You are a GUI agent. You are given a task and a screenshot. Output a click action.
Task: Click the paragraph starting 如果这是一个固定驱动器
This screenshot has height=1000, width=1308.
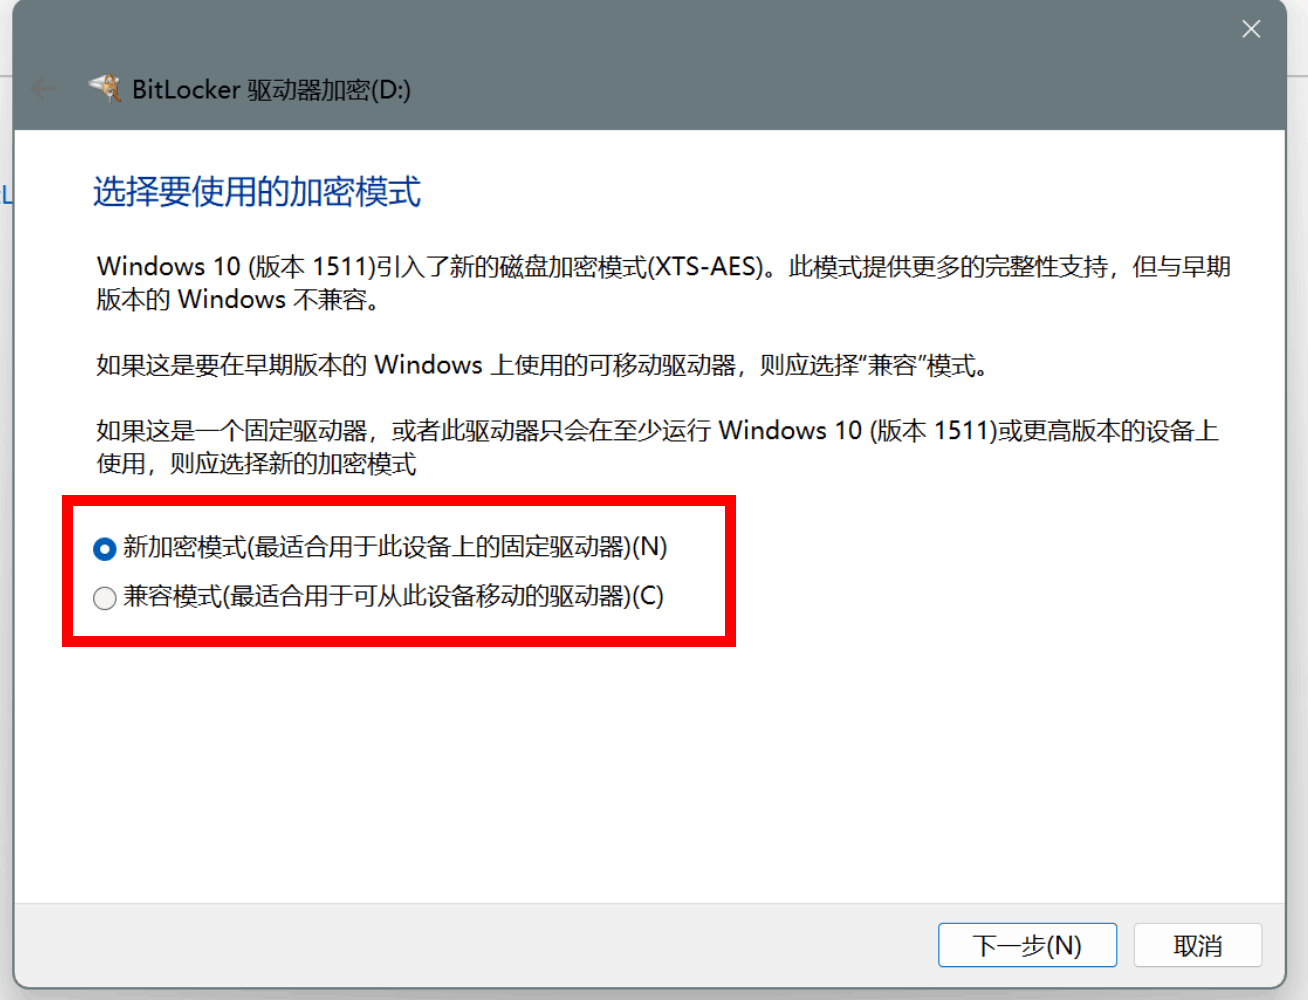click(657, 447)
